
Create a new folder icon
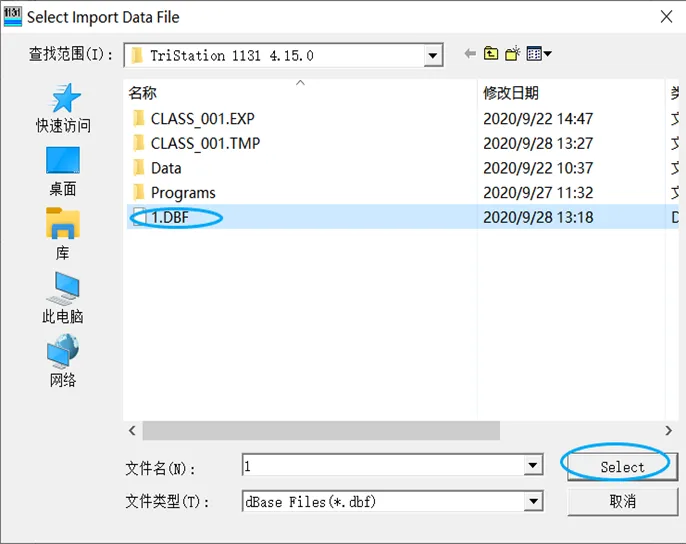click(512, 53)
